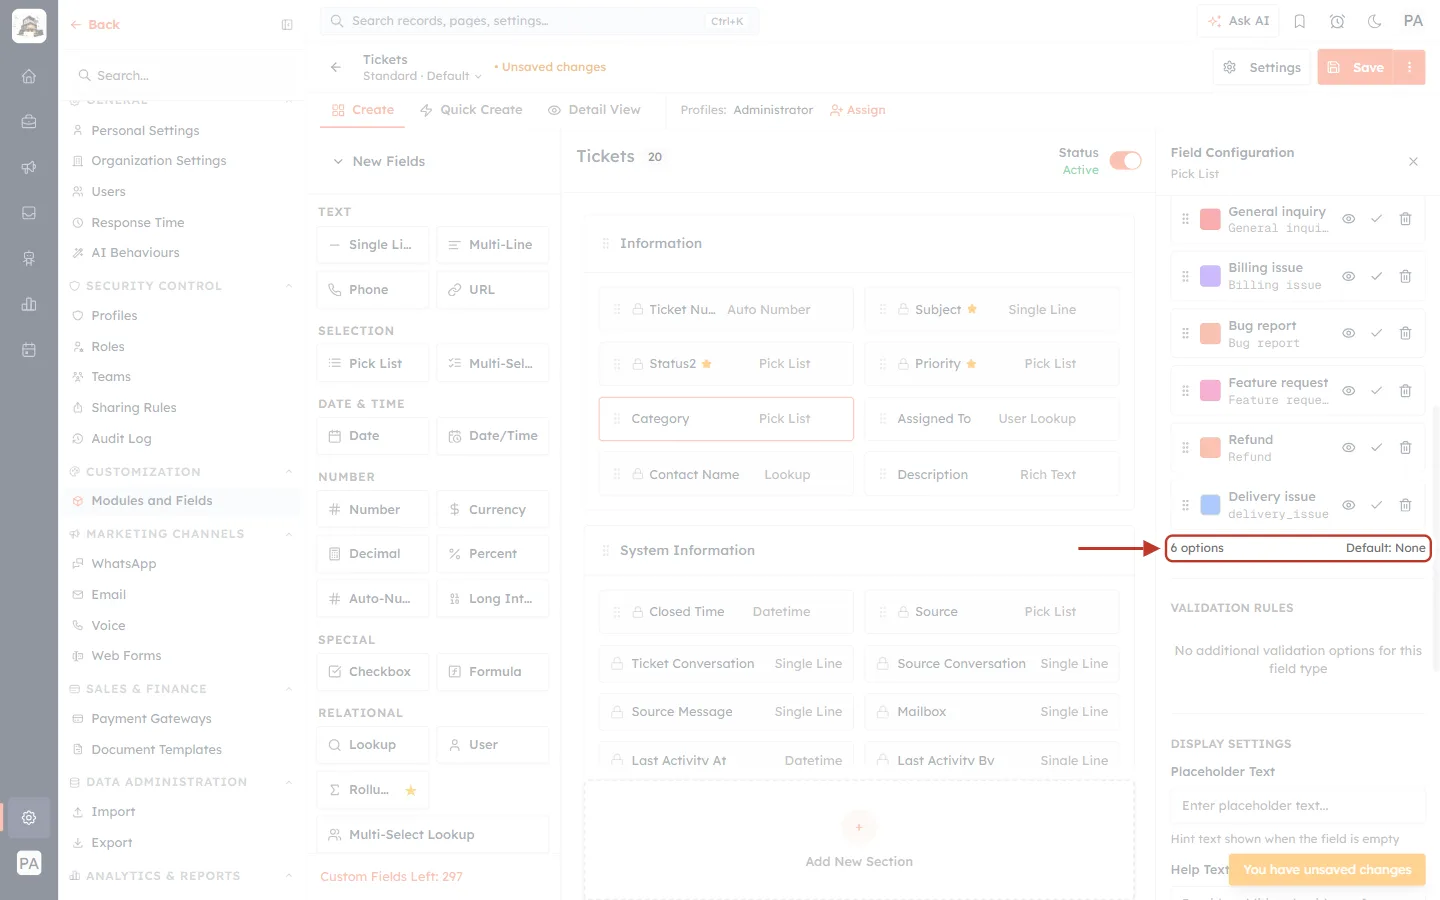
Task: Toggle visibility of Billing issue option
Action: click(x=1348, y=276)
